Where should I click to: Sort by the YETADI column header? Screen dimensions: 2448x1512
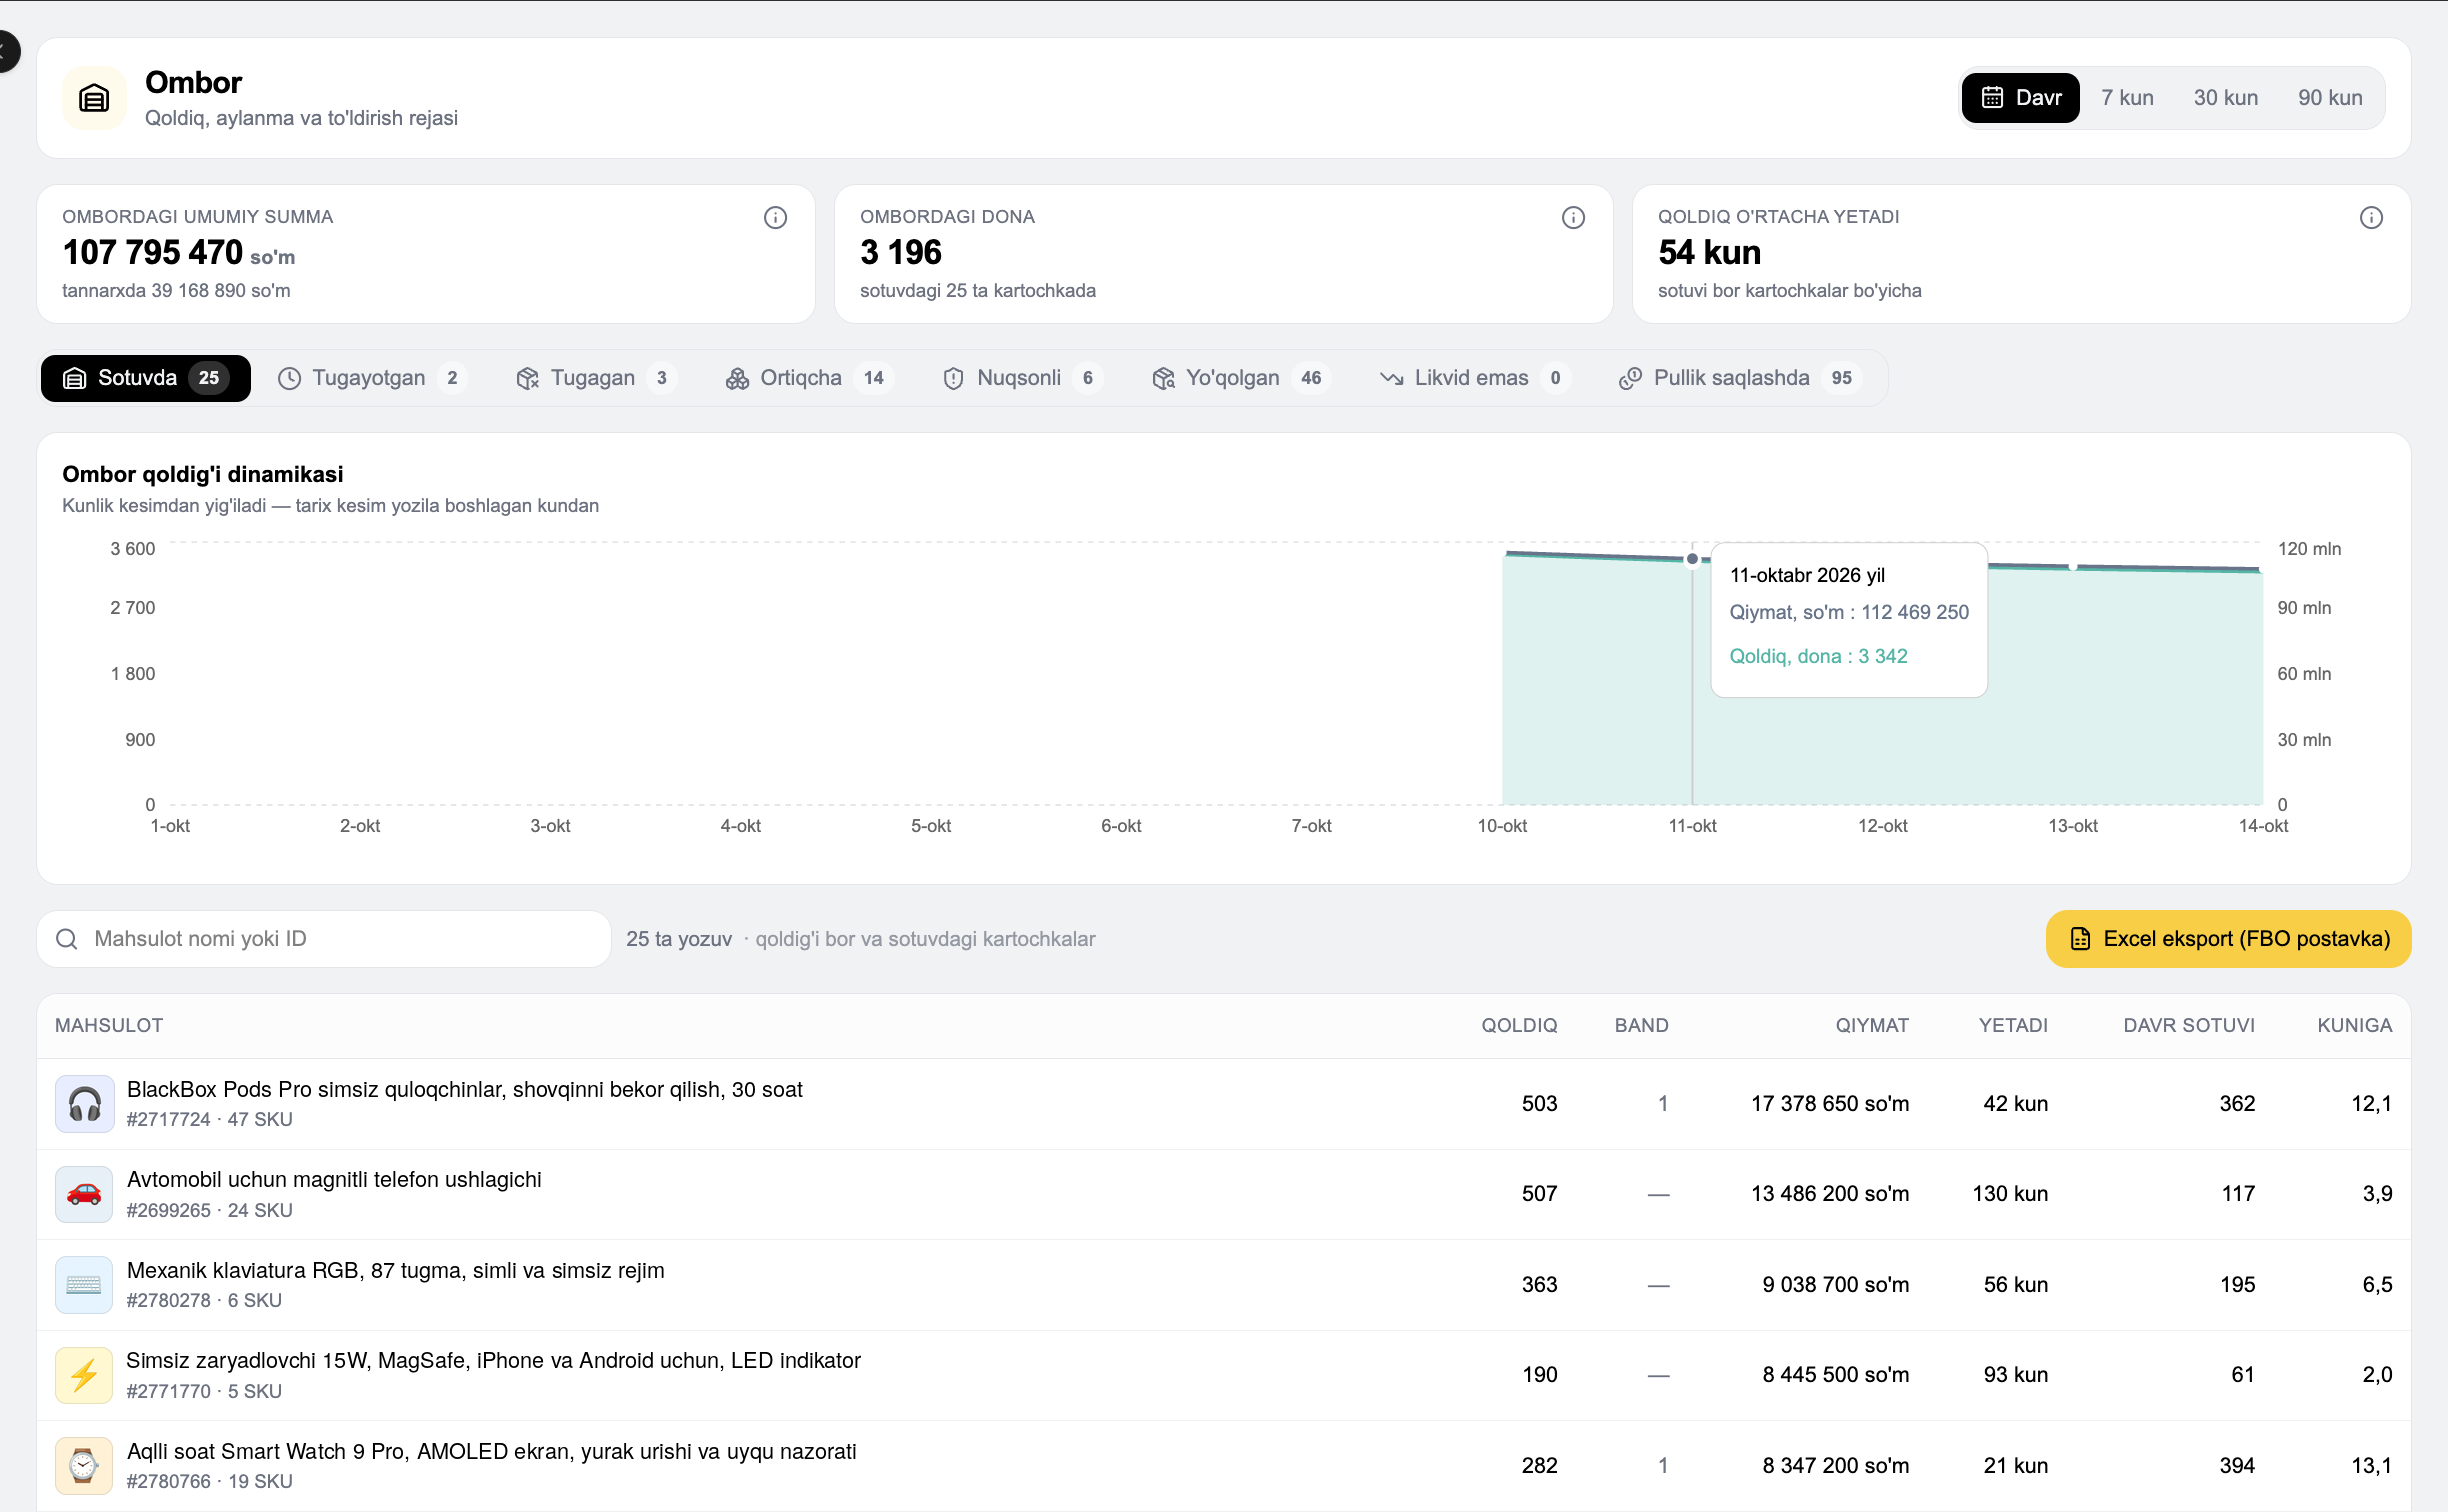pos(2013,1026)
